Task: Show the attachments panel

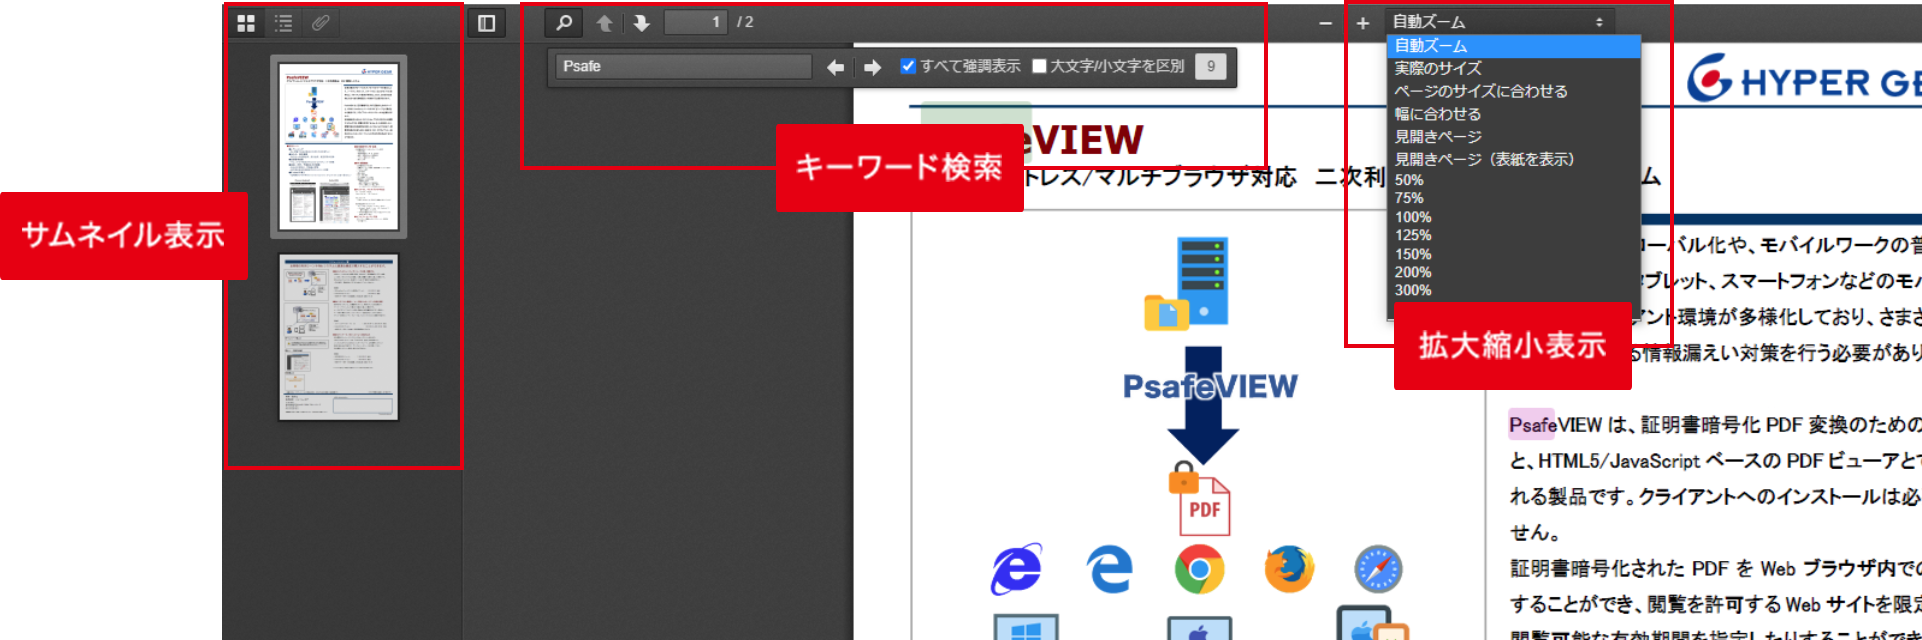Action: [321, 22]
